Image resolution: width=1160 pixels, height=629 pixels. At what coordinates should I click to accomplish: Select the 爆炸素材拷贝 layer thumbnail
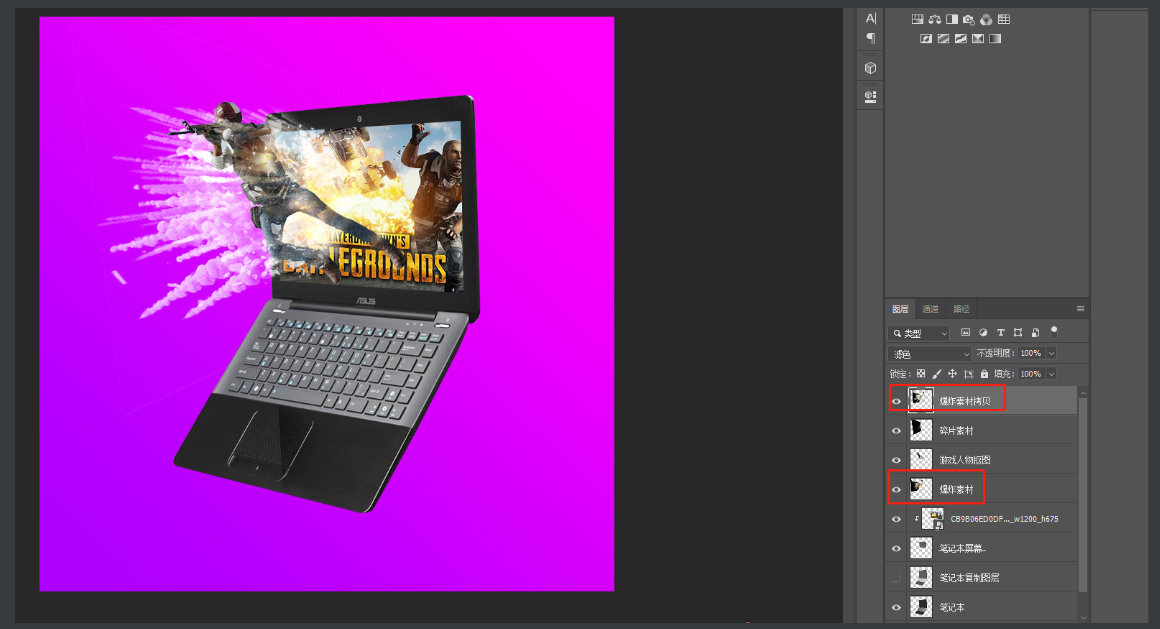click(921, 400)
